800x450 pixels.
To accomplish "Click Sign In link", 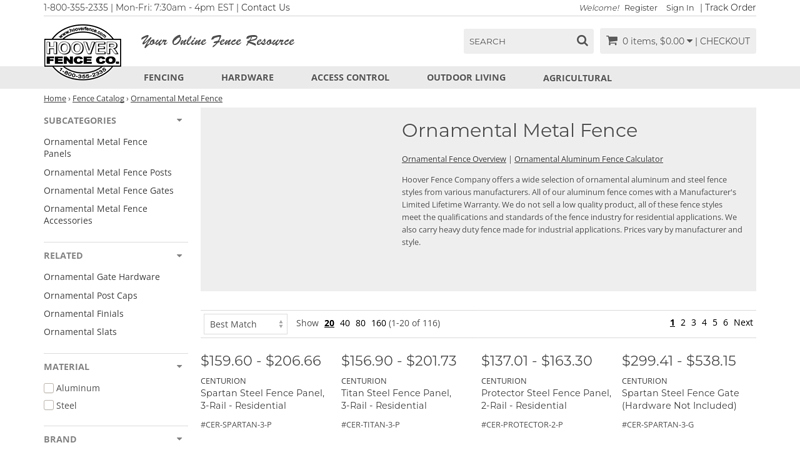I will pos(680,8).
